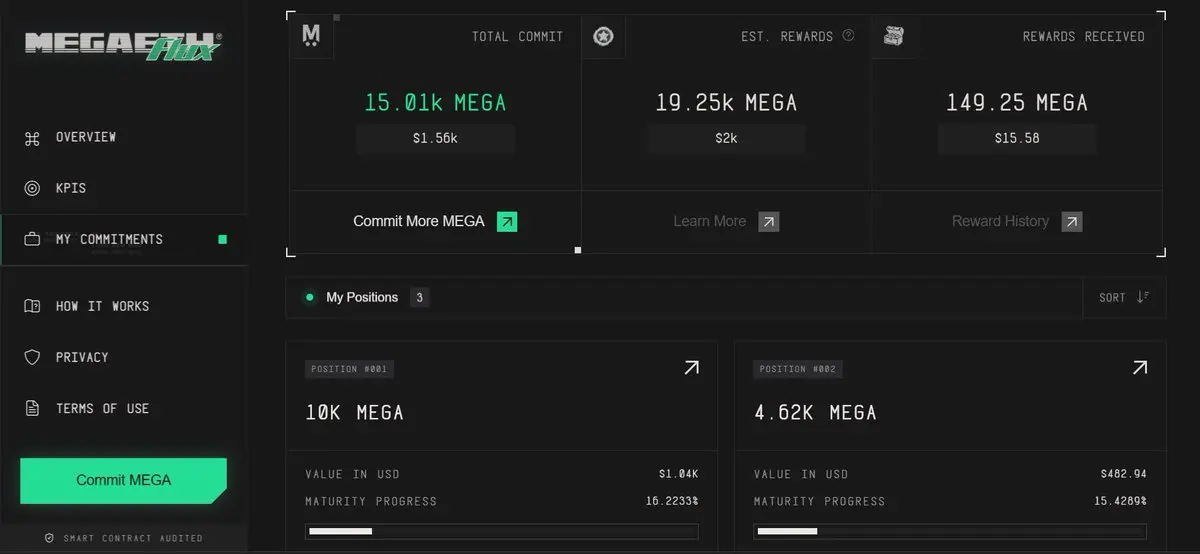Click the Est. Rewards star icon
Image resolution: width=1200 pixels, height=554 pixels.
(x=603, y=37)
